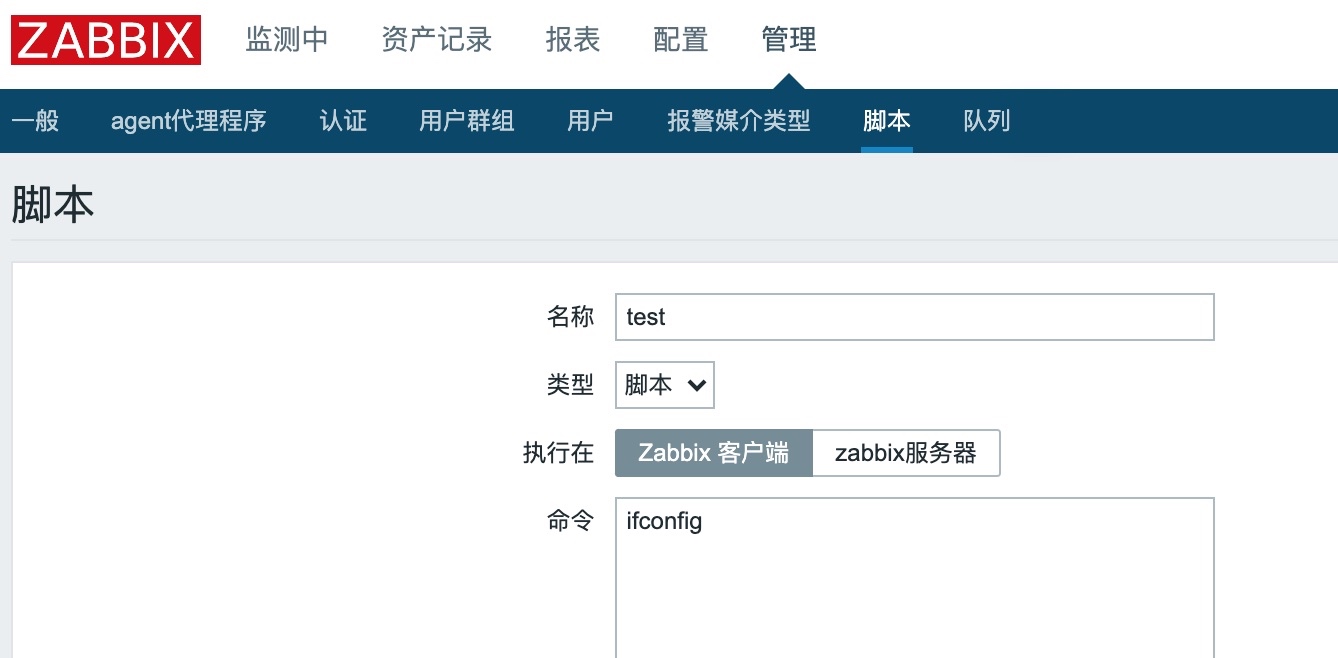The height and width of the screenshot is (658, 1338).
Task: Click inside the 命令 text area
Action: point(914,580)
